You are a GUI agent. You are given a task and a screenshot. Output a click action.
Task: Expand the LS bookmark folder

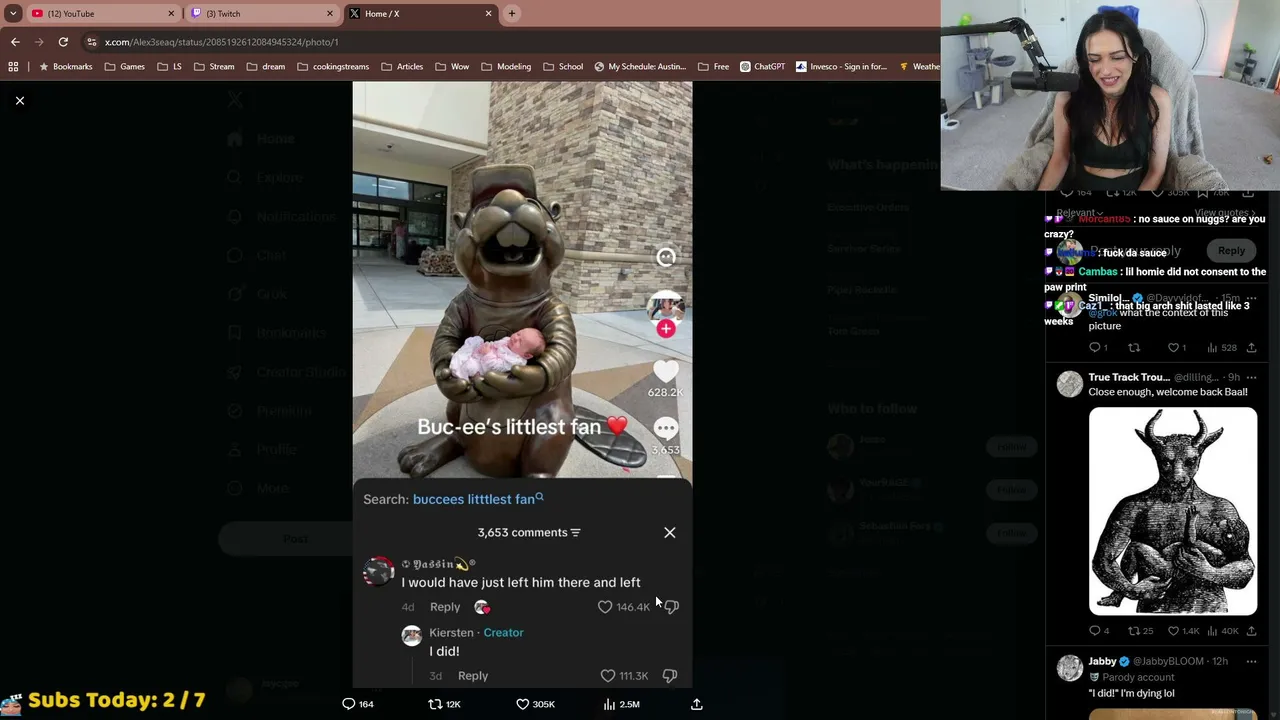coord(169,67)
